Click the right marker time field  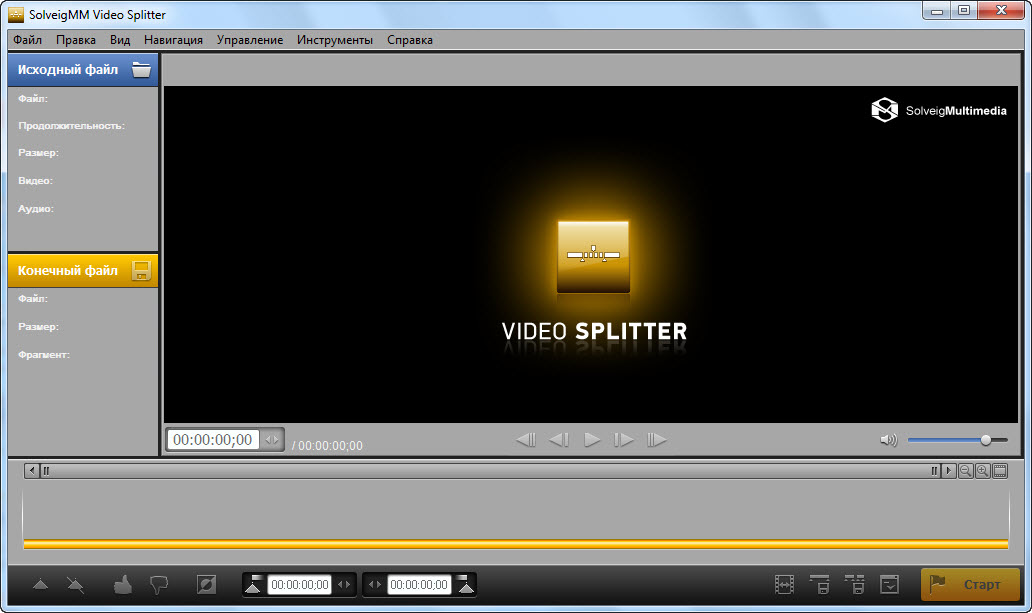[419, 584]
